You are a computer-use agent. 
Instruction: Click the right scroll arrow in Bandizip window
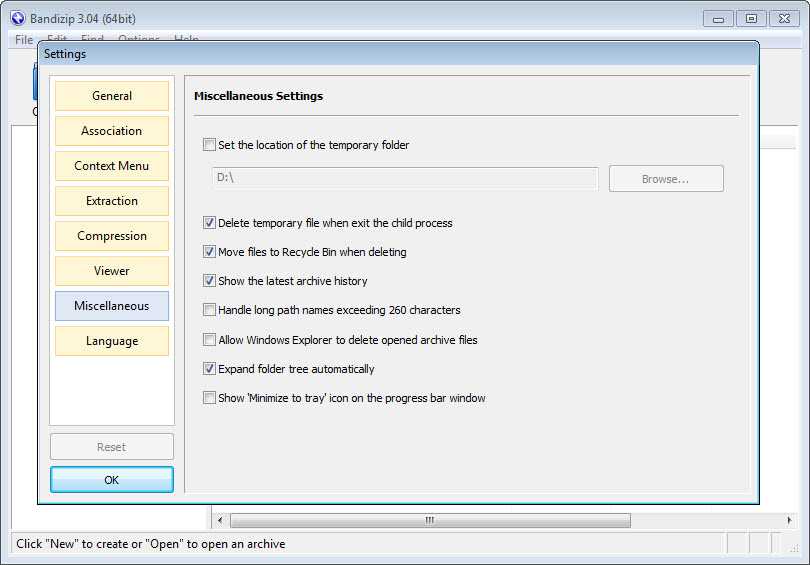789,520
